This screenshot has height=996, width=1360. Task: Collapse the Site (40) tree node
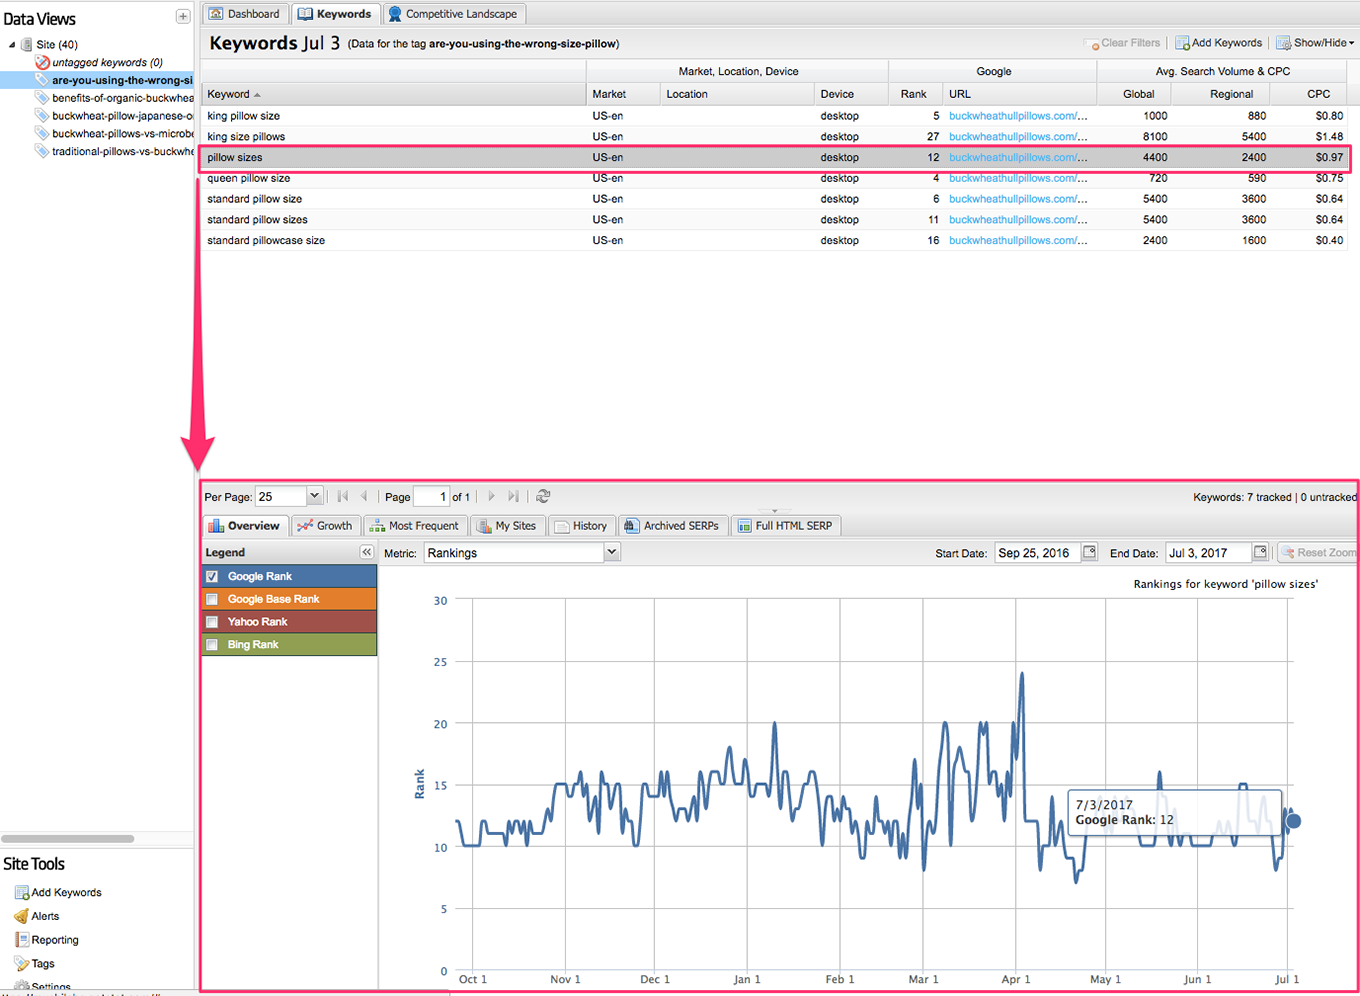tap(12, 45)
